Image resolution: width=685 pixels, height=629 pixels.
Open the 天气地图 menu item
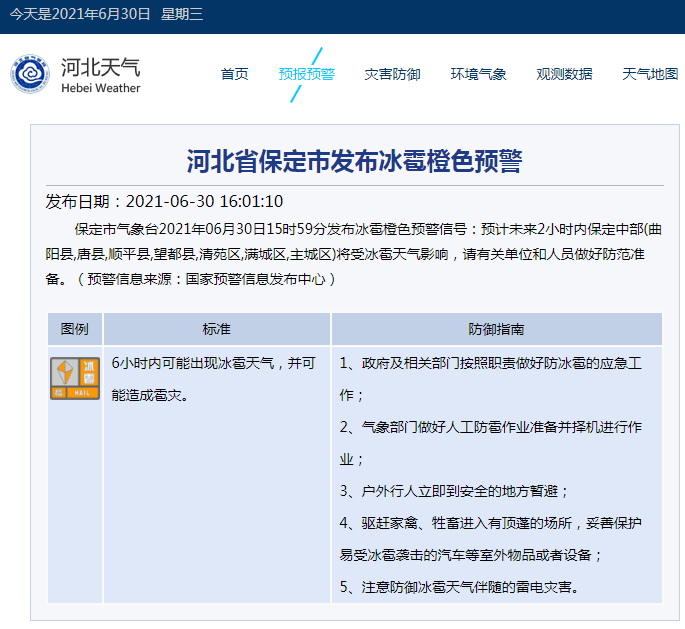[x=650, y=74]
